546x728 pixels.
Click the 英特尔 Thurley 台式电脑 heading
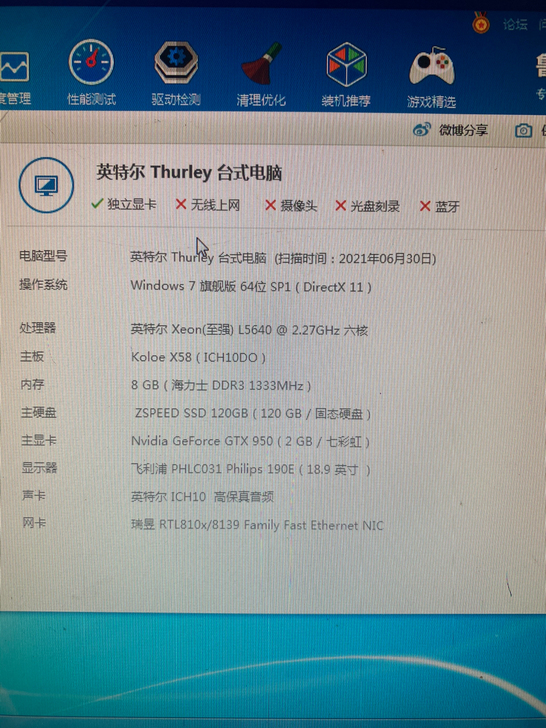point(189,173)
